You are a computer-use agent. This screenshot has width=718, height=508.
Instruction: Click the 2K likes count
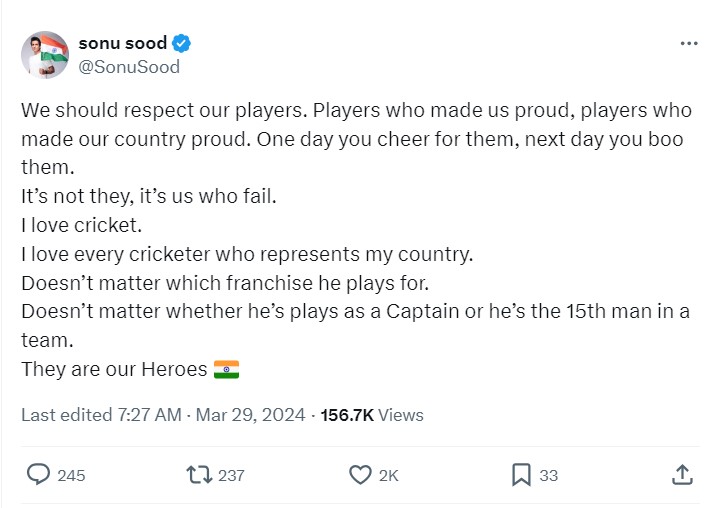389,476
